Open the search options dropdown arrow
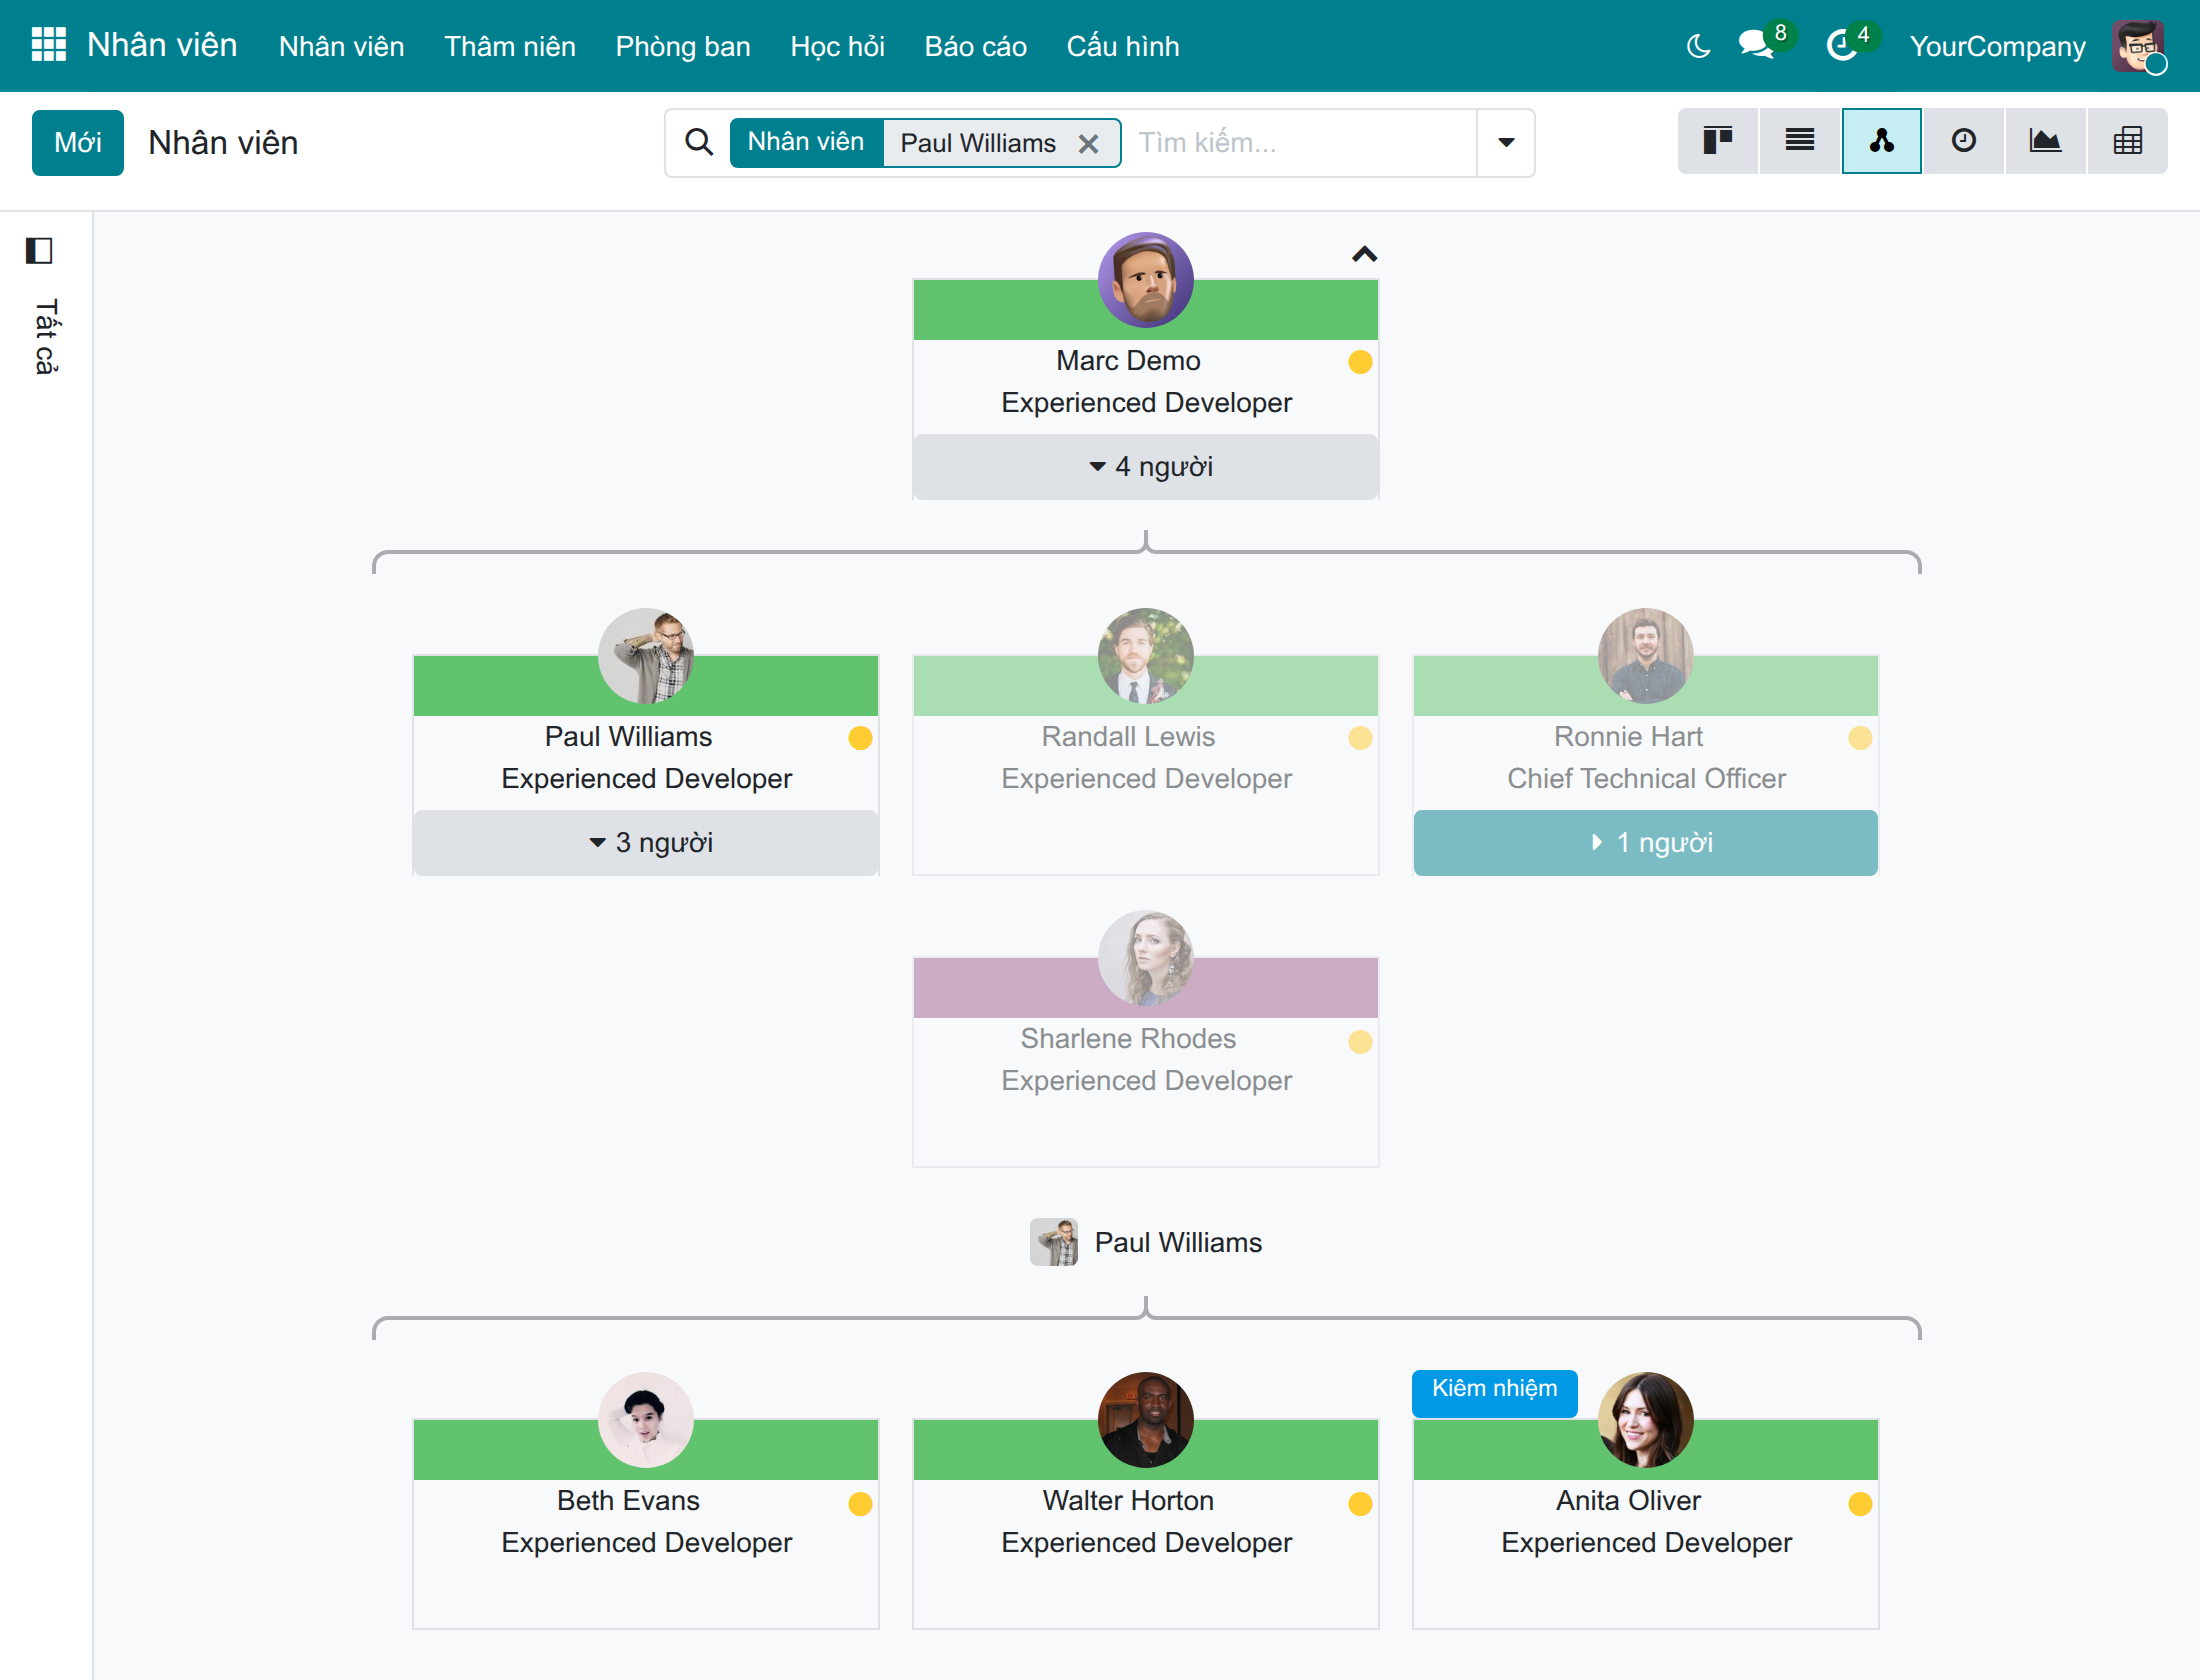The image size is (2200, 1680). 1506,143
